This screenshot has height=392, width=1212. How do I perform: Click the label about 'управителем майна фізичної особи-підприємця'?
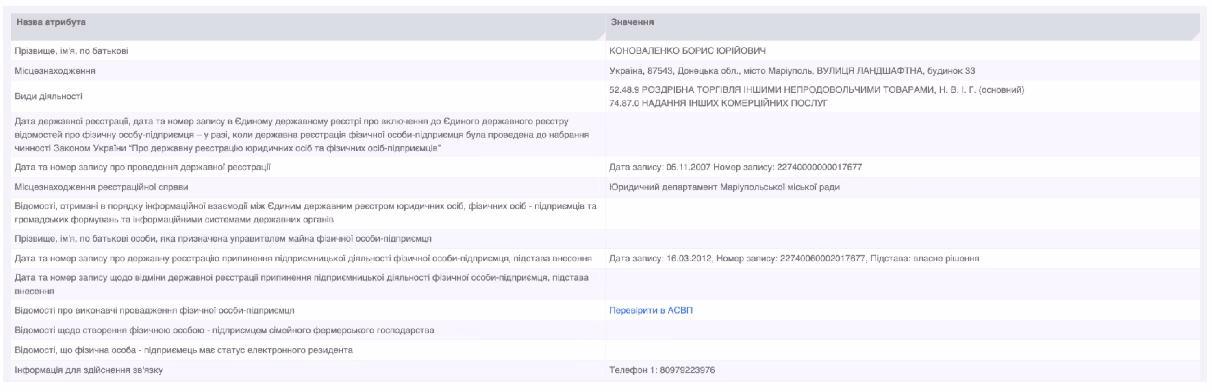coord(222,239)
